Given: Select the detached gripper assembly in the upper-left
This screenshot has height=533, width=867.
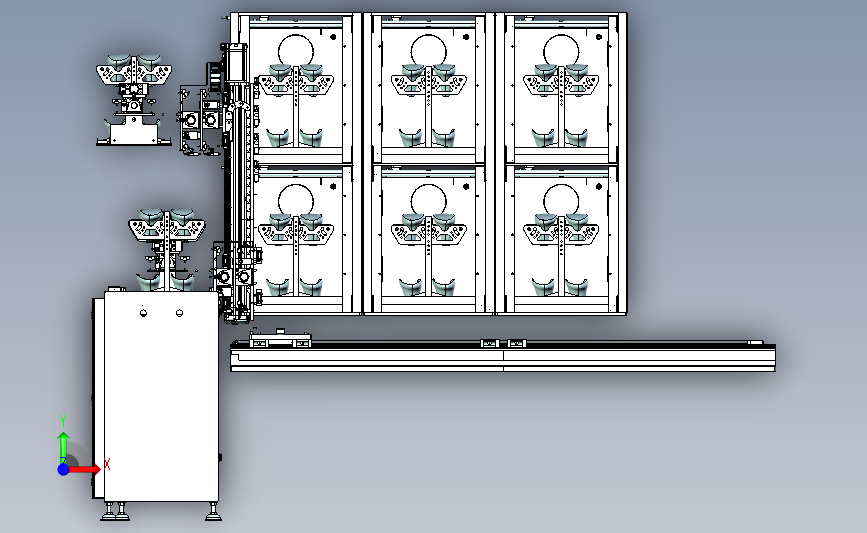Looking at the screenshot, I should tap(133, 100).
